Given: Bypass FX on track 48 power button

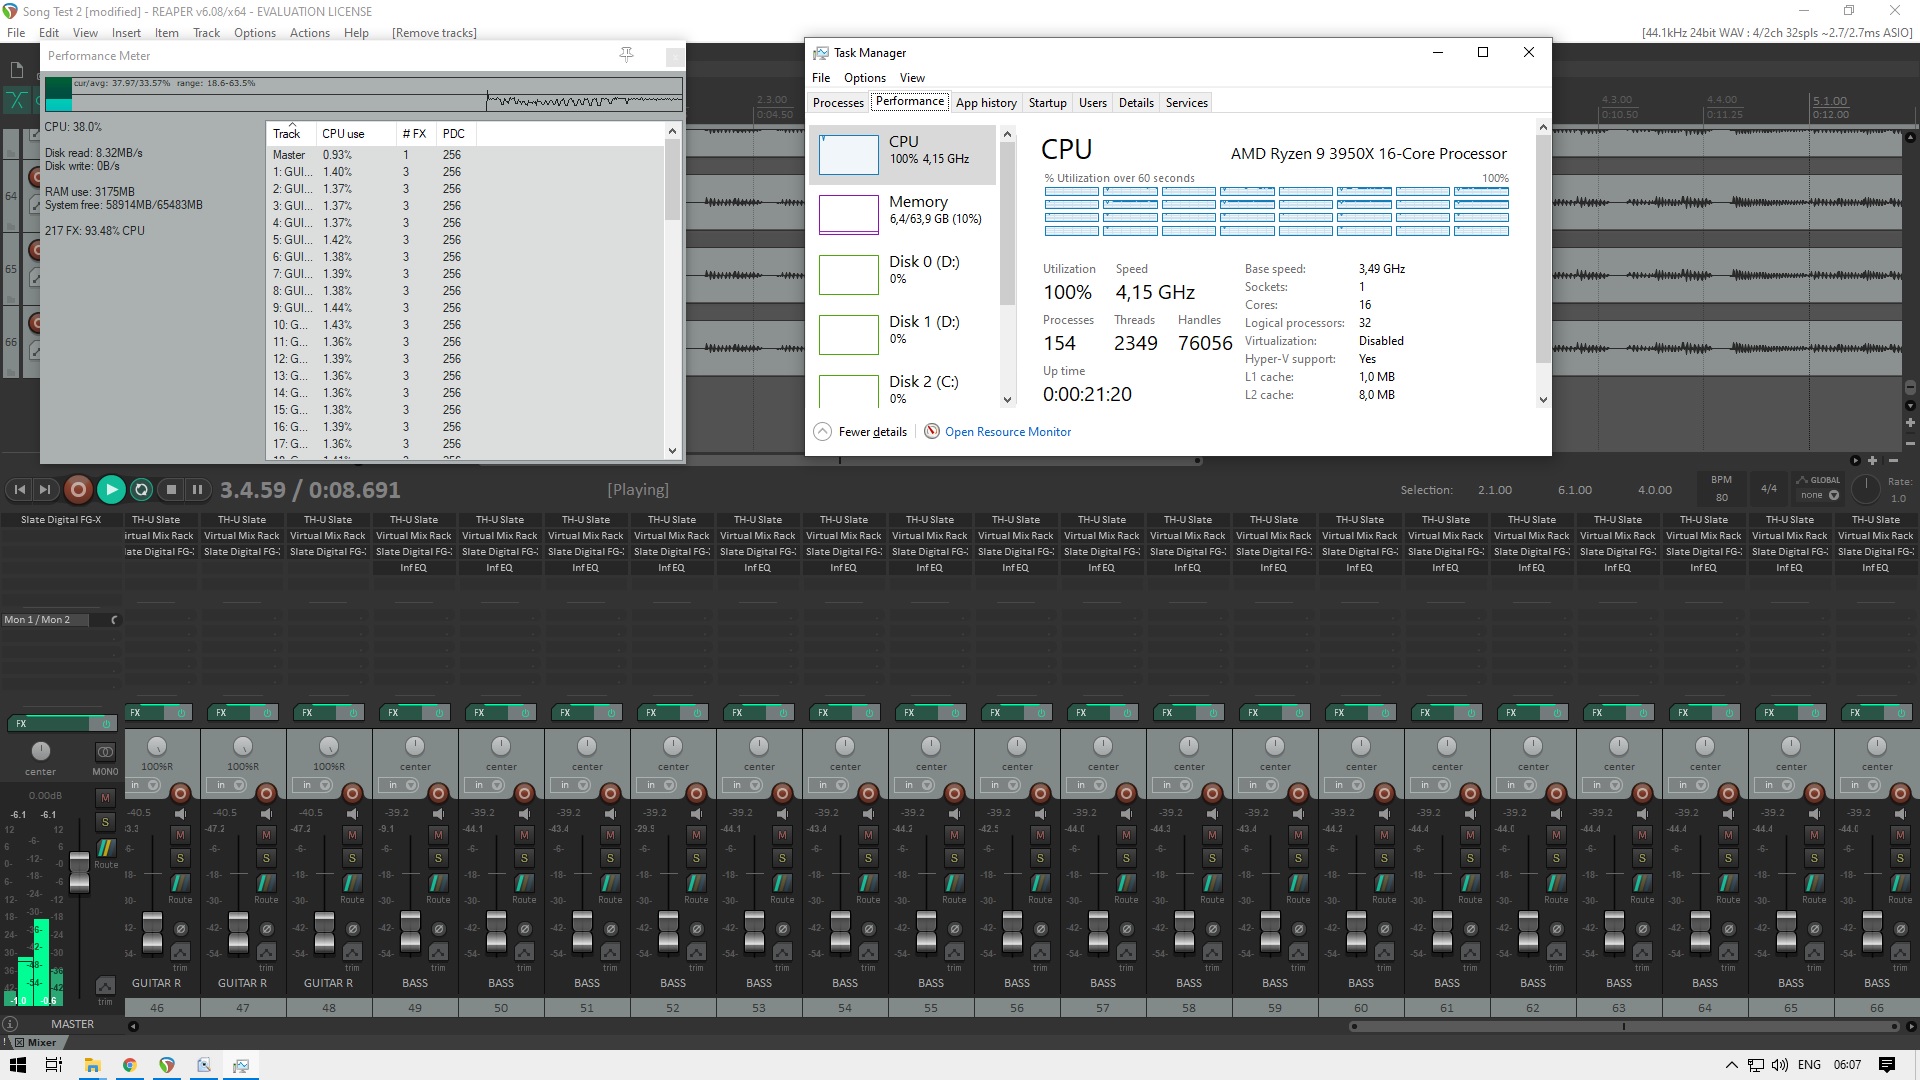Looking at the screenshot, I should pyautogui.click(x=353, y=713).
